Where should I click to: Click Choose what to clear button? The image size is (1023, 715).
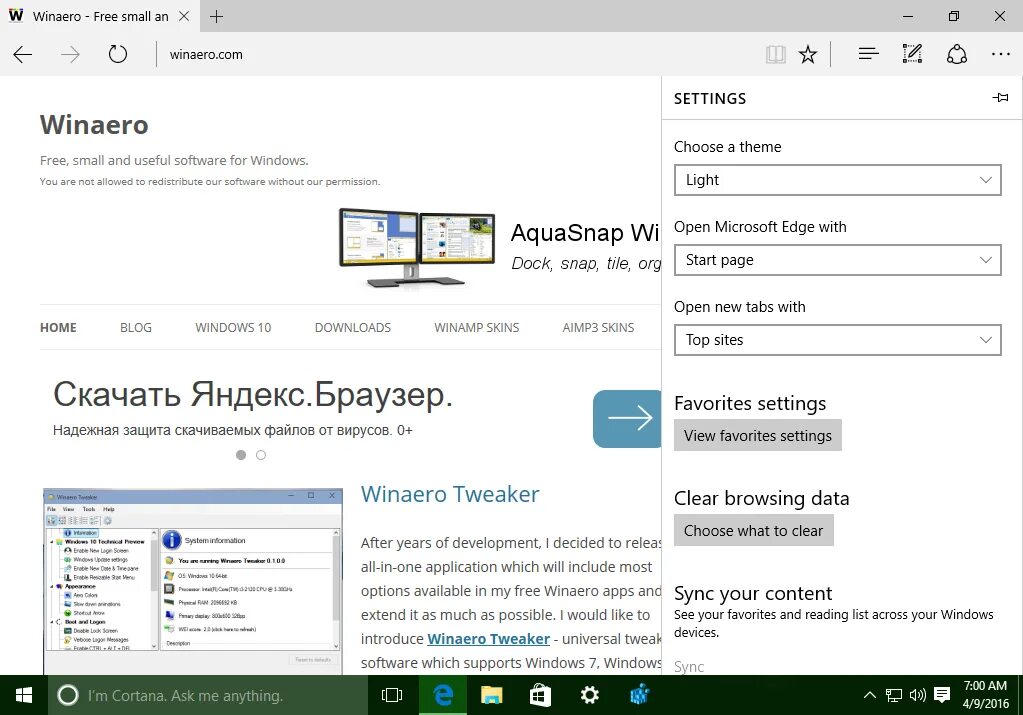tap(754, 530)
